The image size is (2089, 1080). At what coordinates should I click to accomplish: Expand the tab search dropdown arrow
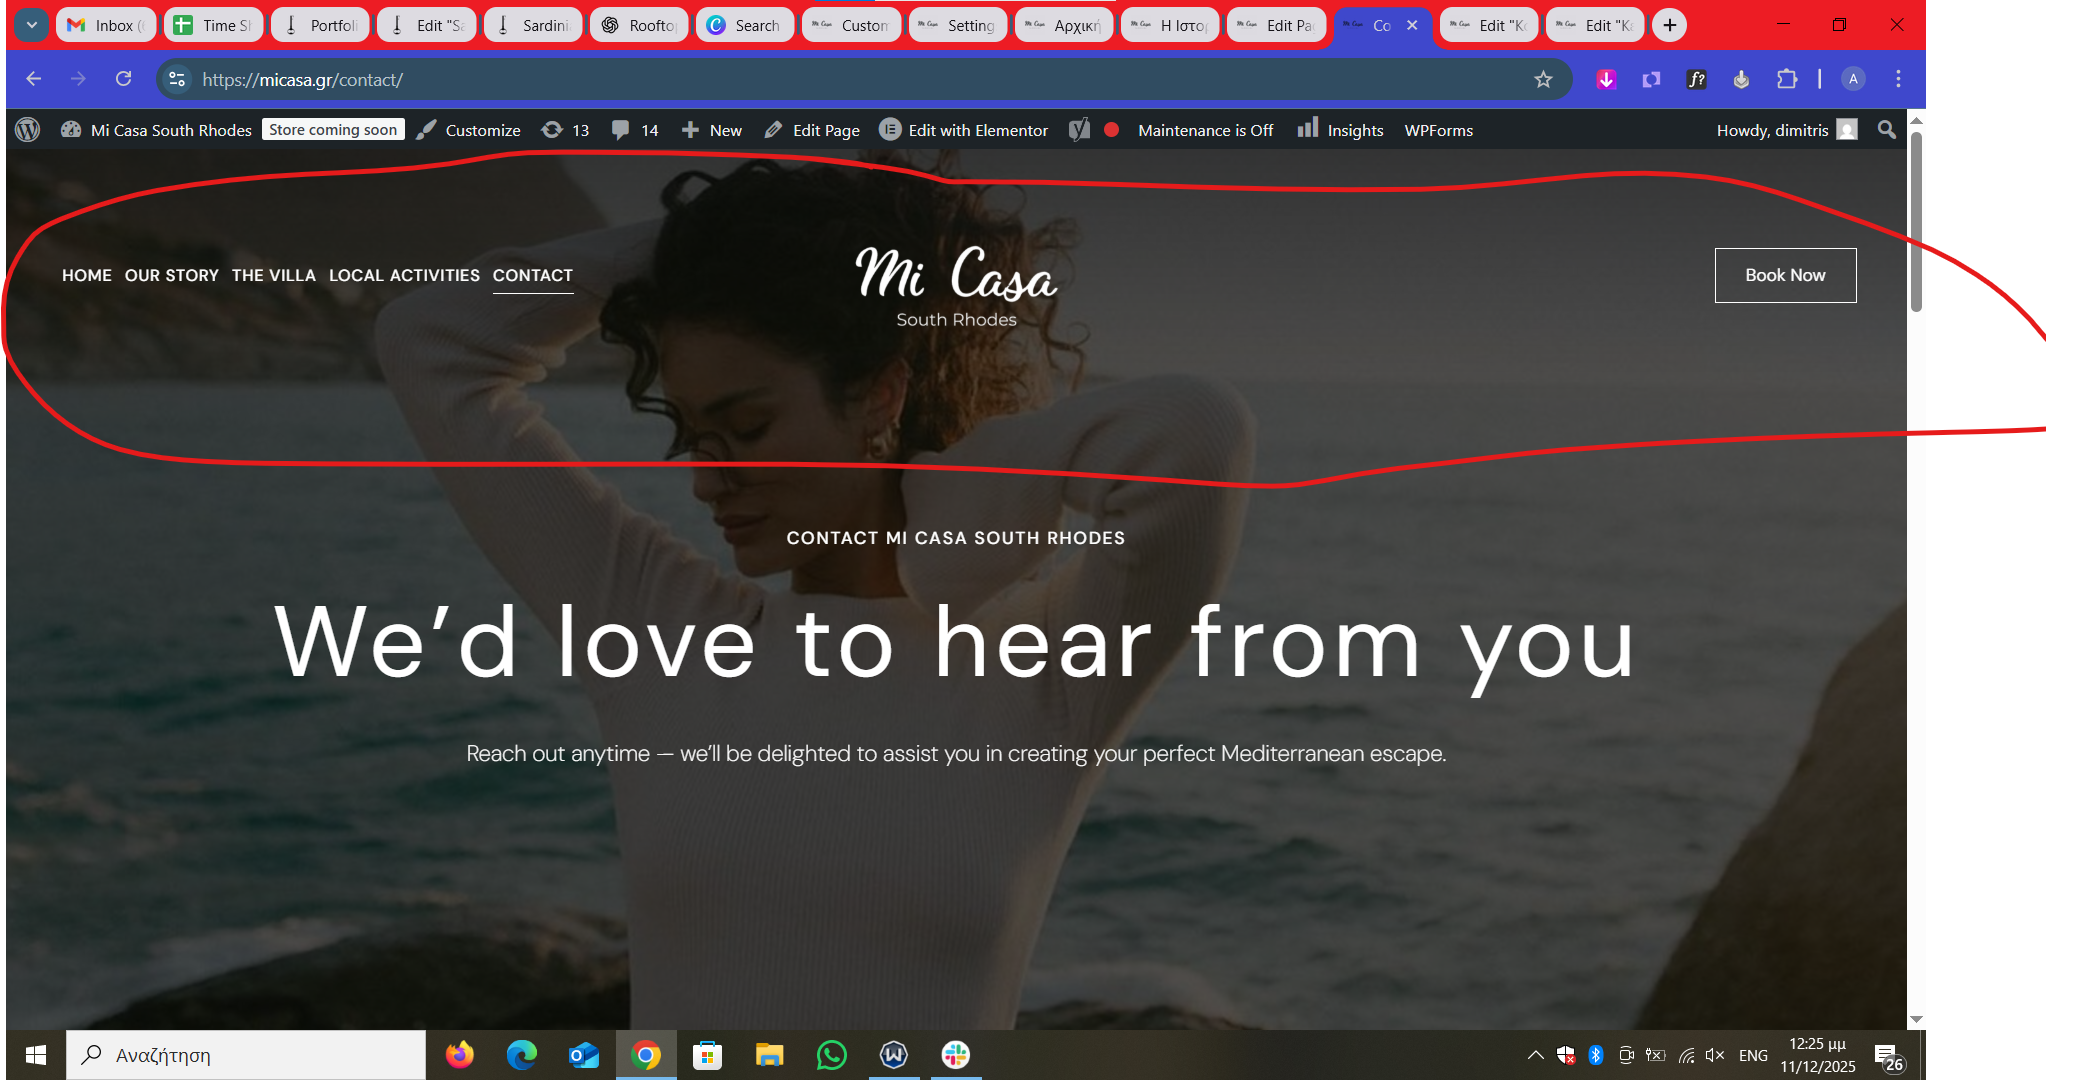tap(31, 25)
